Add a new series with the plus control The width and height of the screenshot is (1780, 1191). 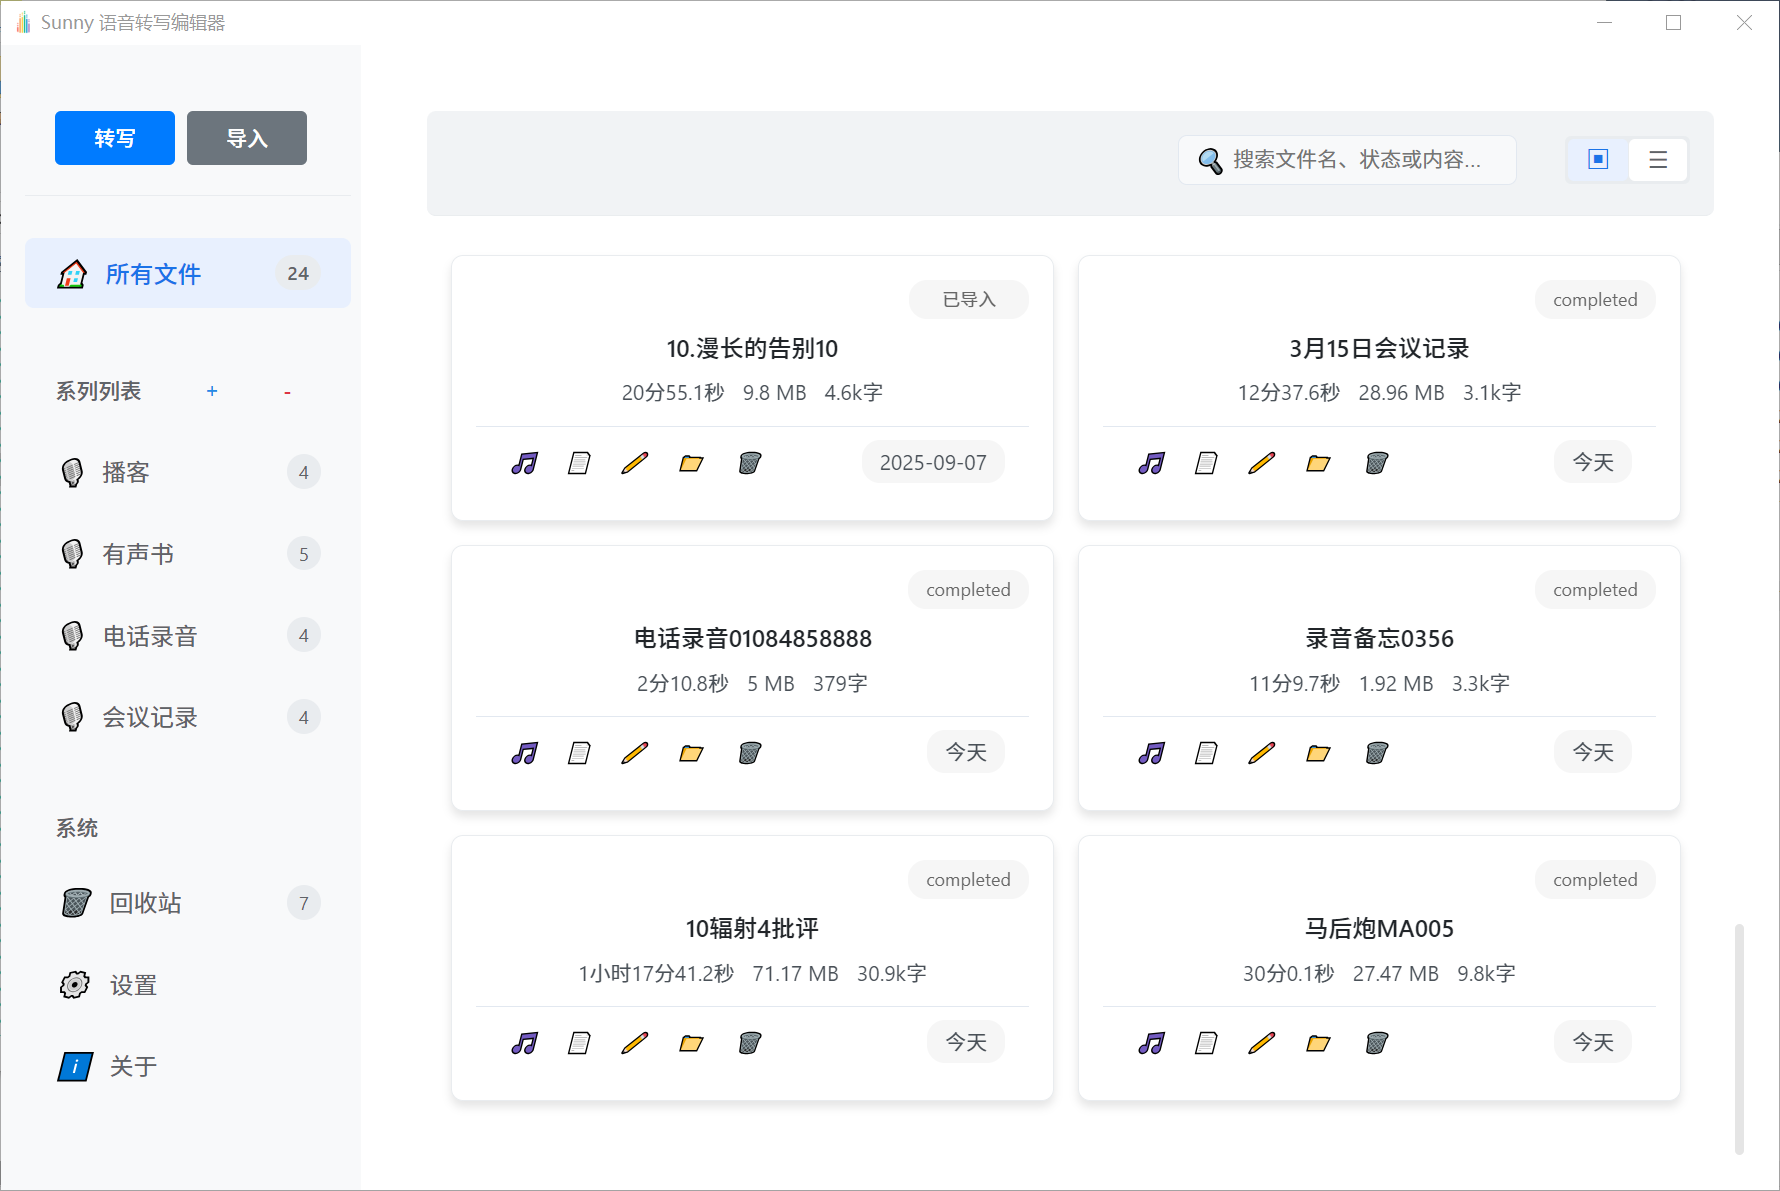(x=212, y=391)
